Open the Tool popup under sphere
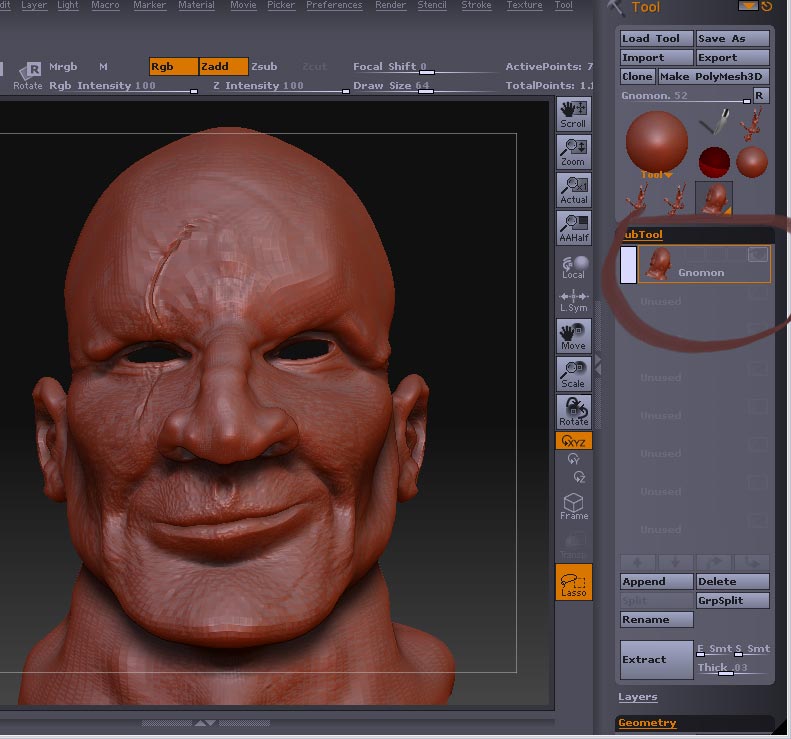 (x=656, y=175)
